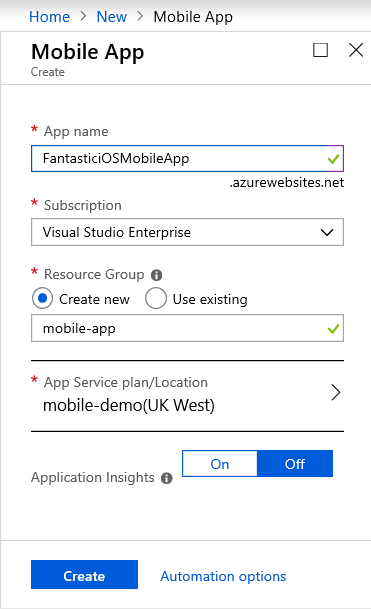Select the Create new radio button
The image size is (371, 609).
click(42, 298)
